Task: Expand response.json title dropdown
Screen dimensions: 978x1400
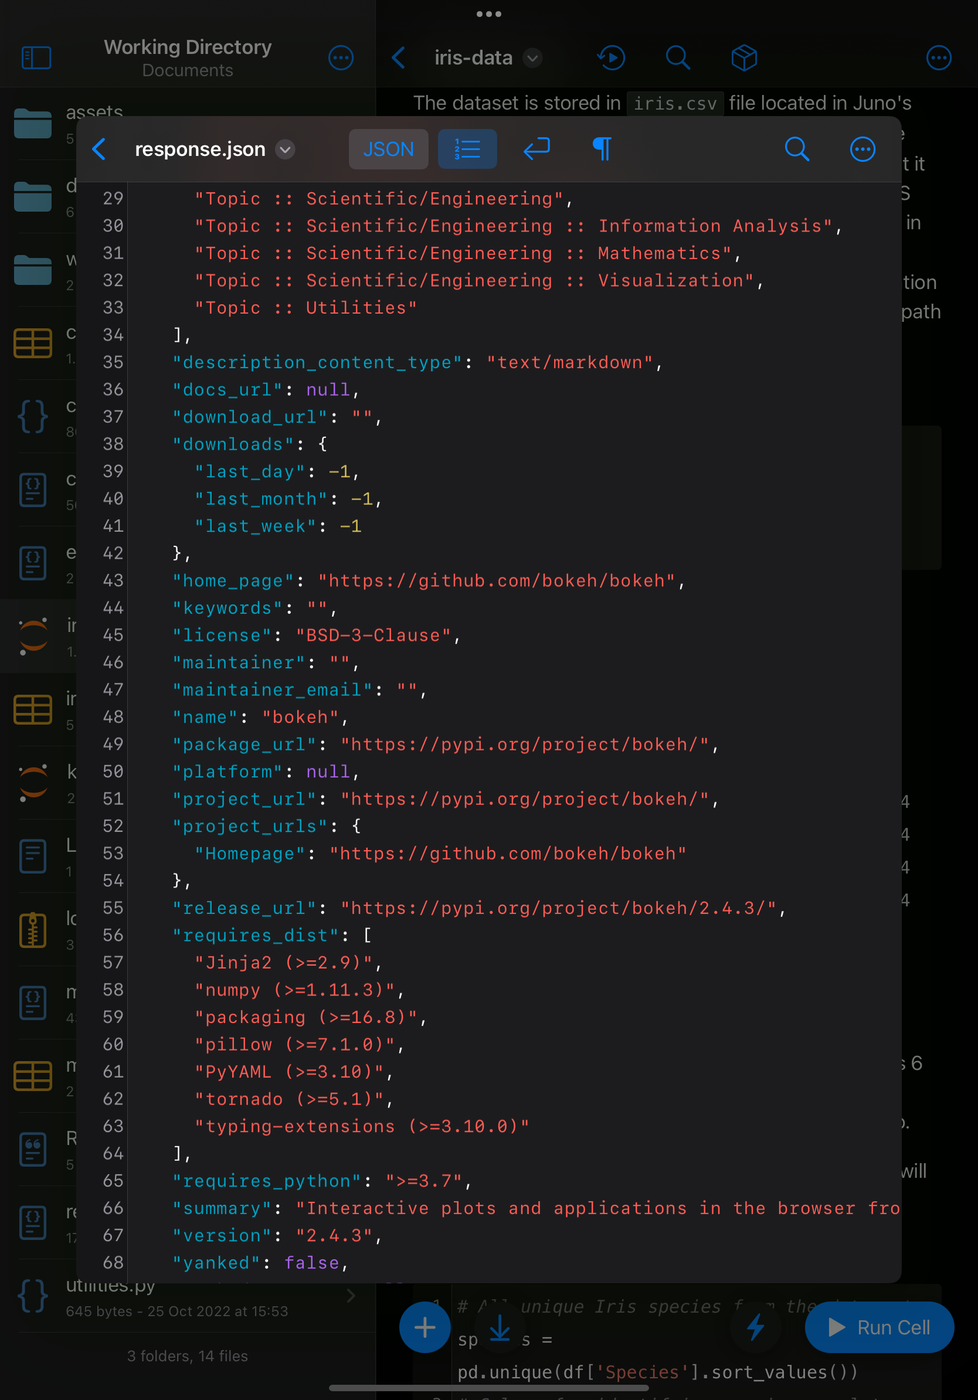Action: click(286, 150)
